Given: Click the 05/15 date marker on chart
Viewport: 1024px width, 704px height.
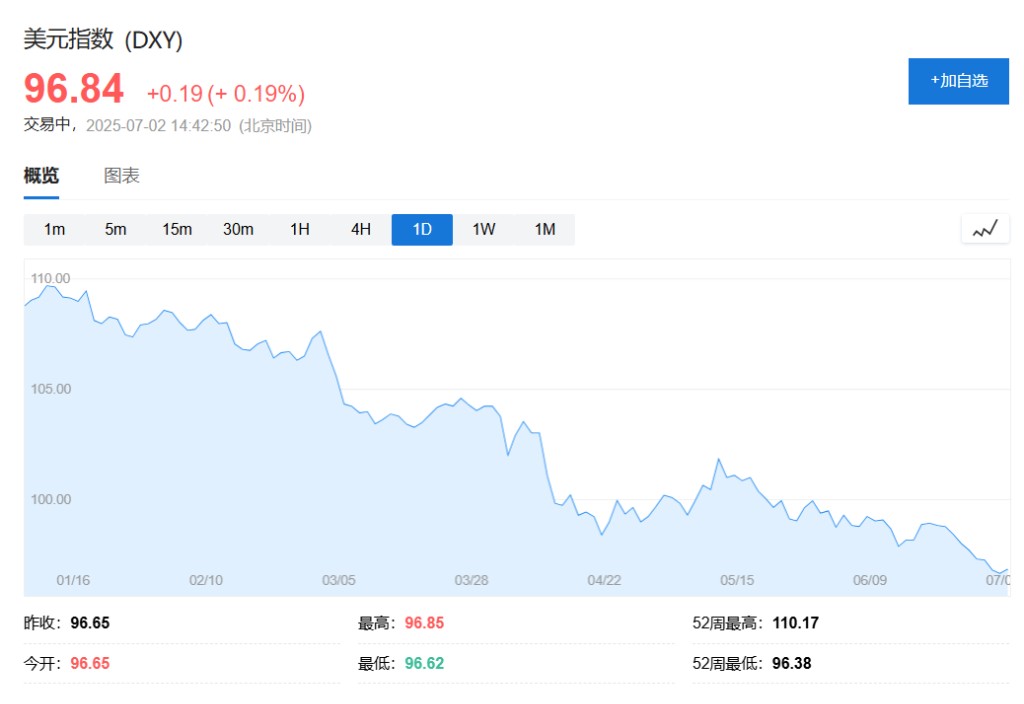Looking at the screenshot, I should pyautogui.click(x=737, y=580).
